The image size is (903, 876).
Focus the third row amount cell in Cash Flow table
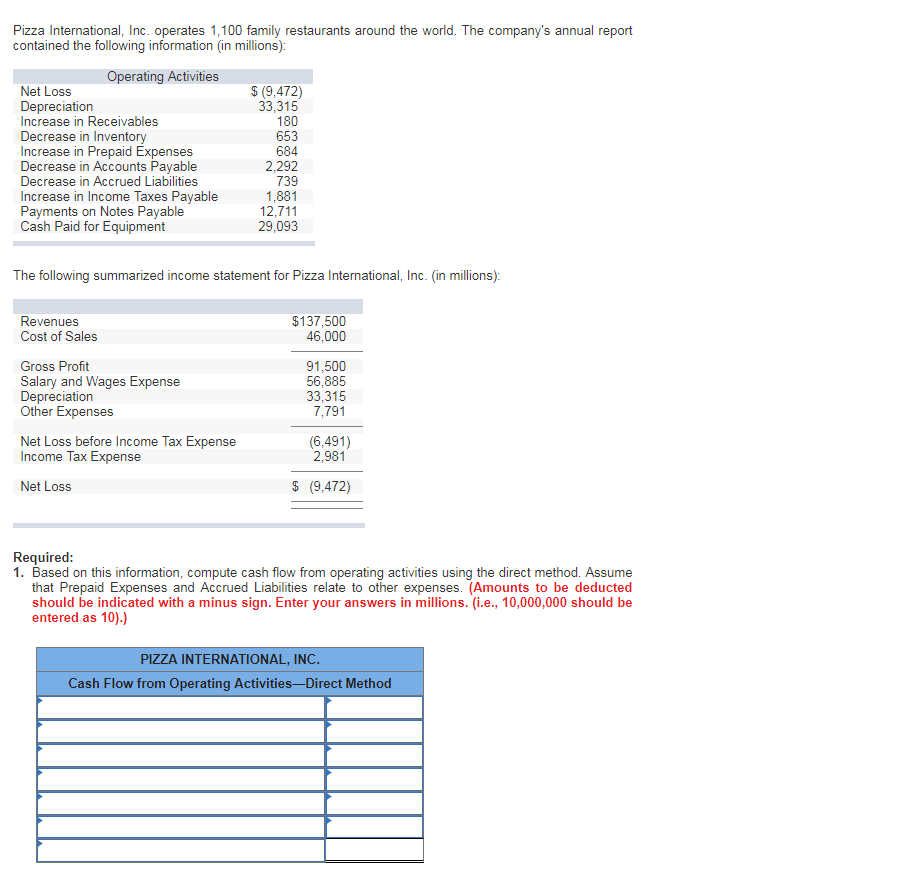[x=374, y=756]
